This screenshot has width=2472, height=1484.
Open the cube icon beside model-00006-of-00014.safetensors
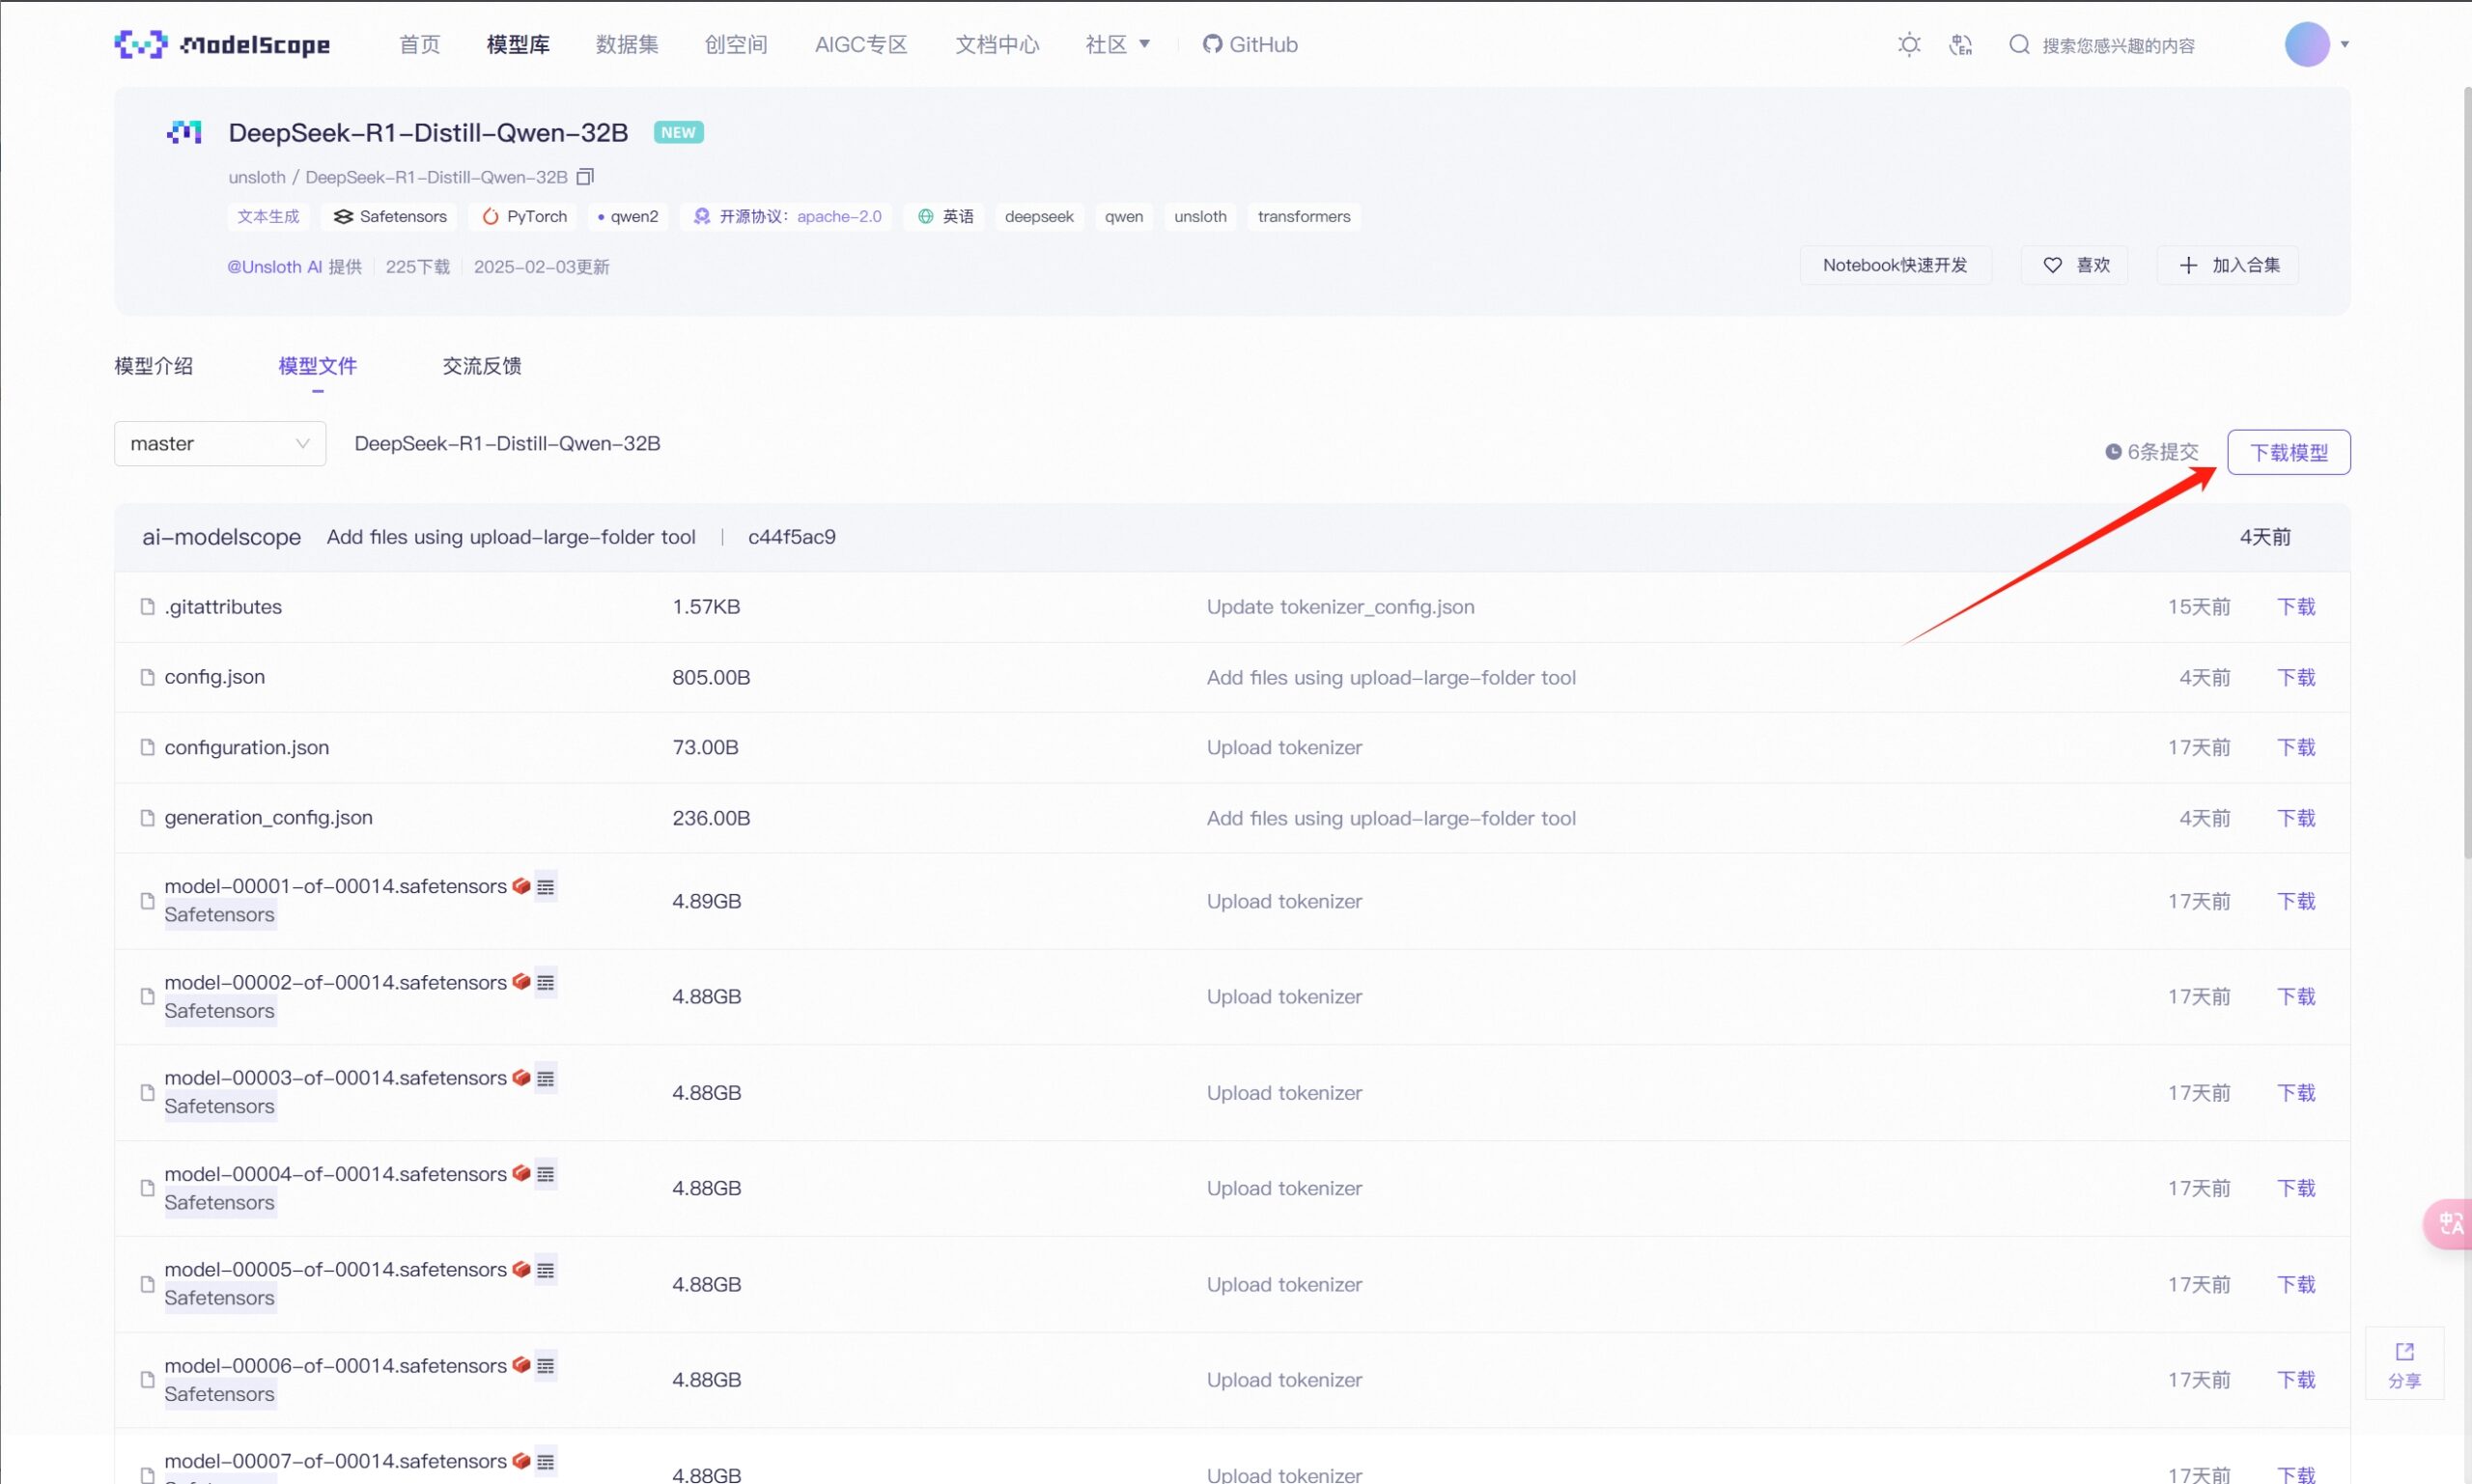click(x=521, y=1365)
